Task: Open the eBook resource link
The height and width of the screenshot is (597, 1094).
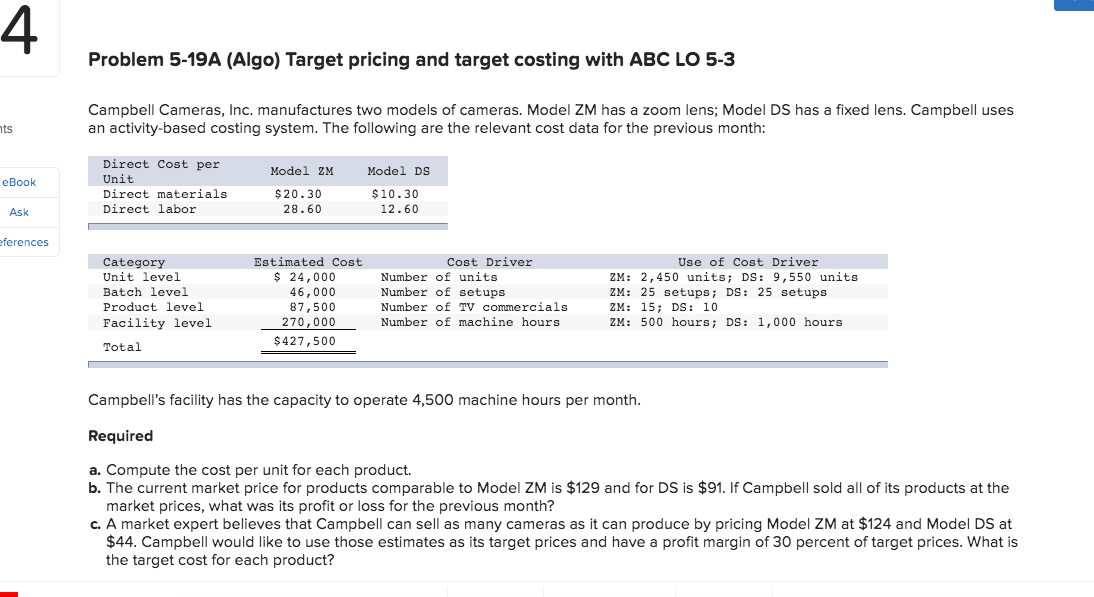Action: point(20,182)
